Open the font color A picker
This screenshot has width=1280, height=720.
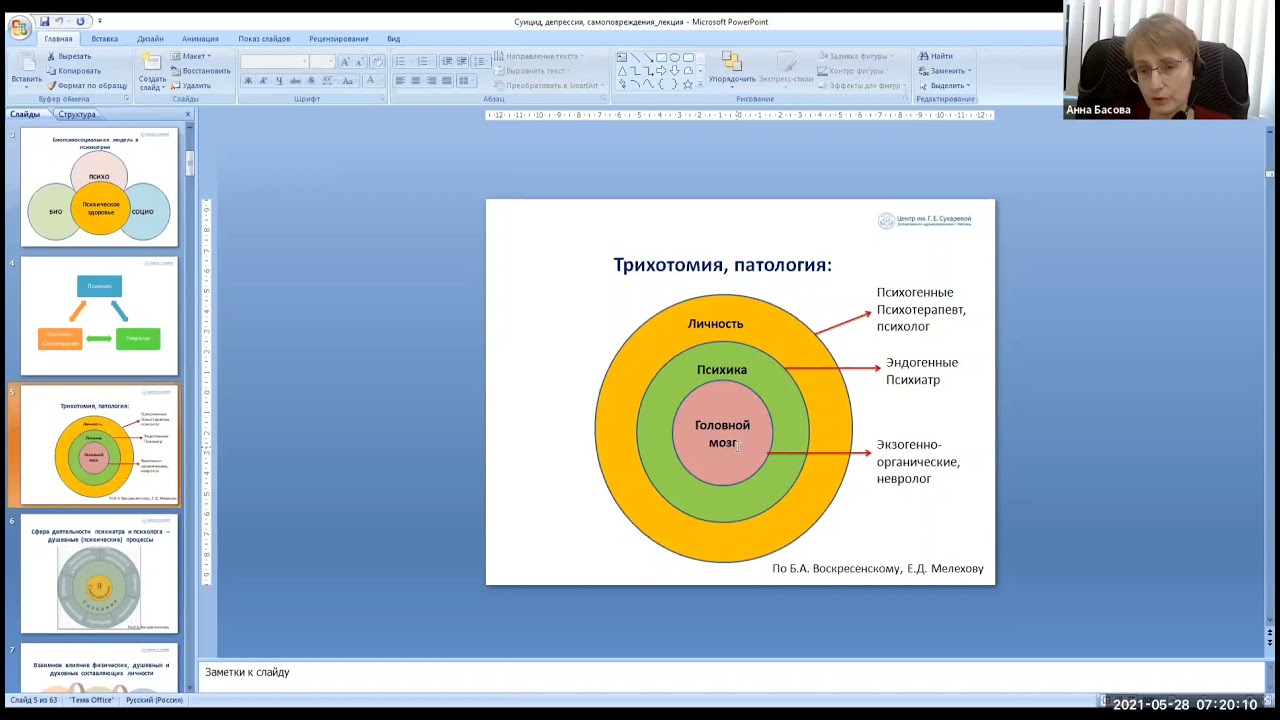coord(371,81)
